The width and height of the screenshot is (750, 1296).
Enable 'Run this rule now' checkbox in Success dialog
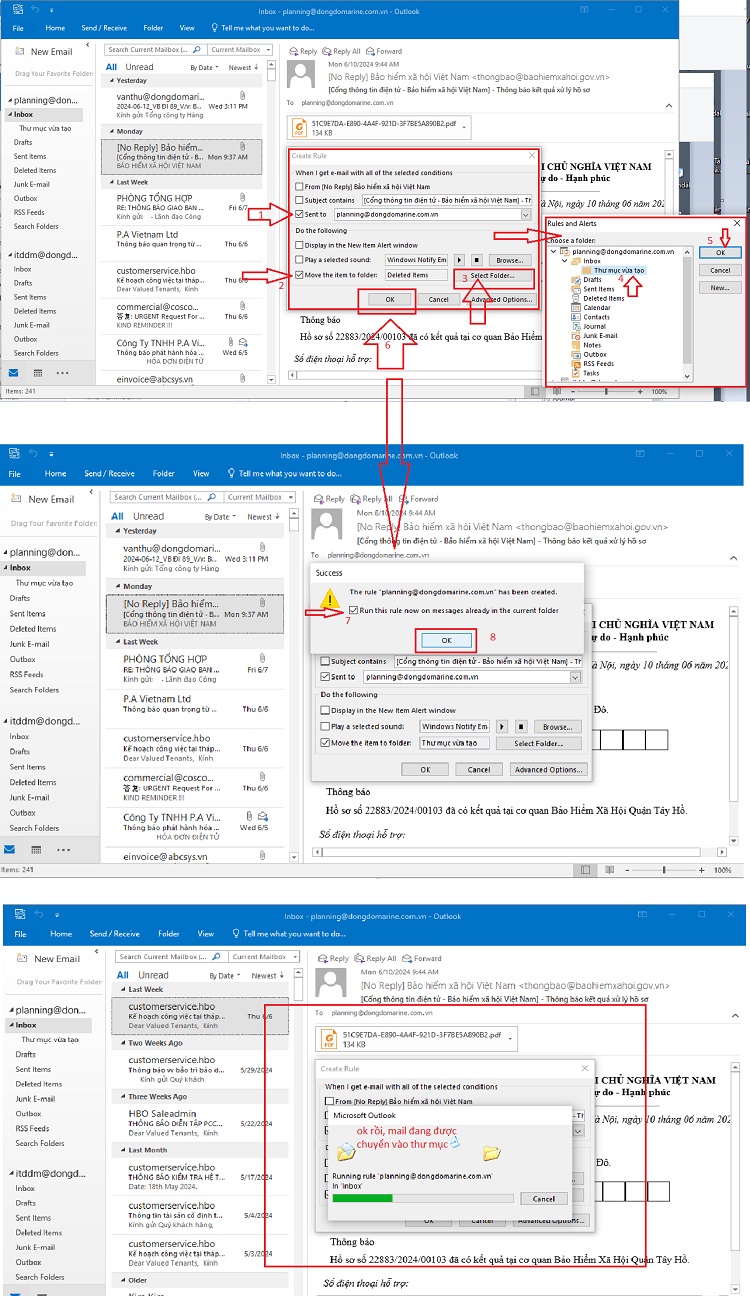pyautogui.click(x=354, y=610)
